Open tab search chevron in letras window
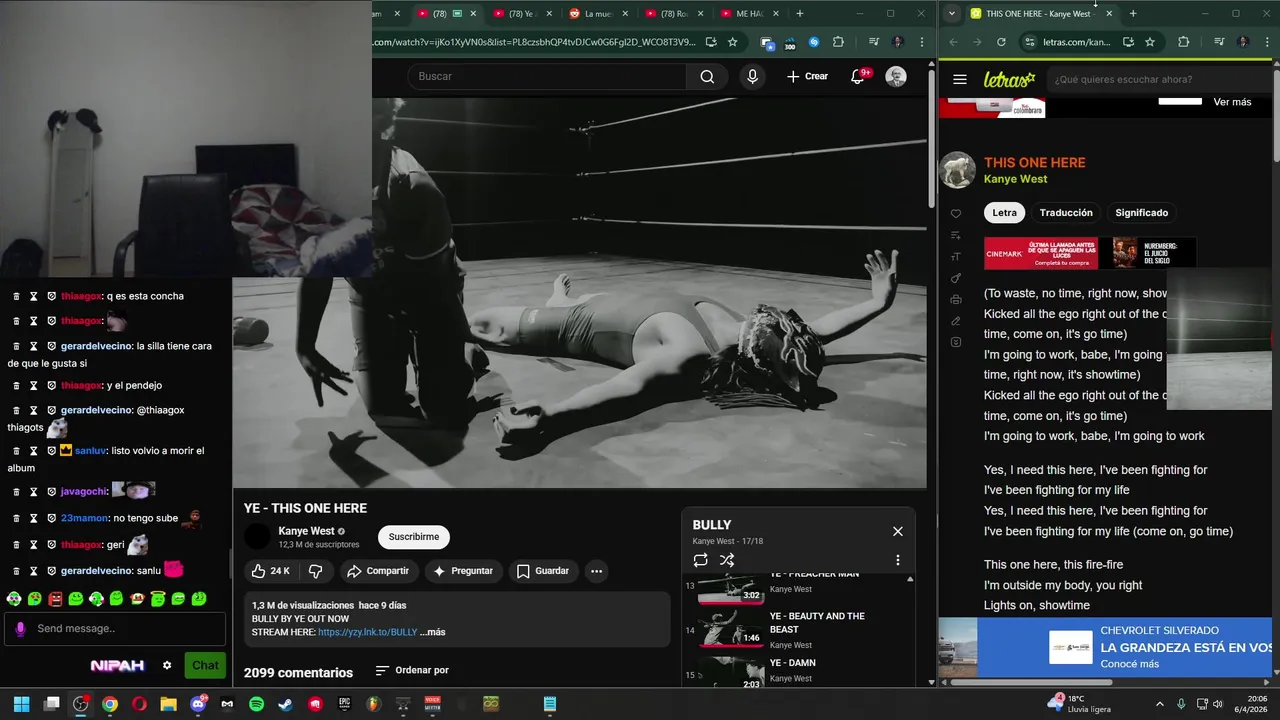Viewport: 1280px width, 720px height. coord(951,14)
